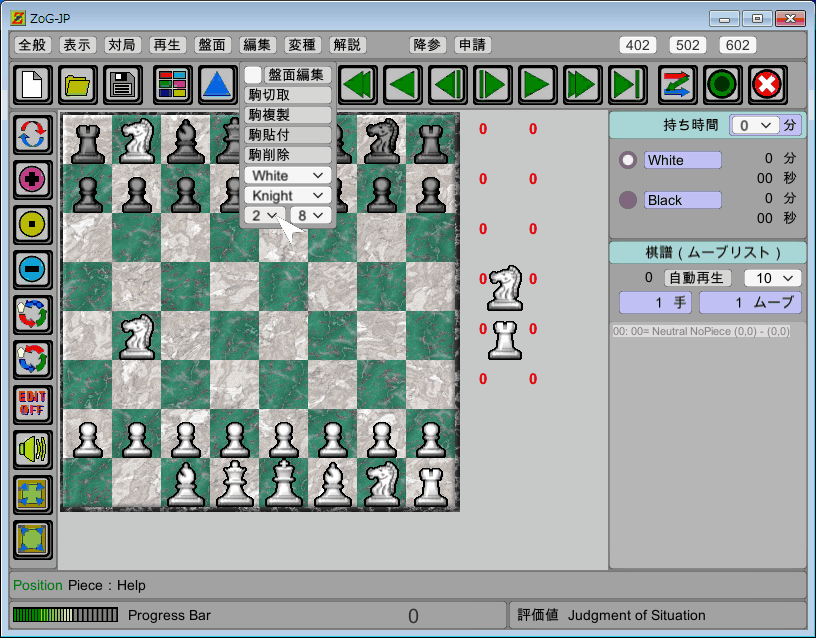Screen dimensions: 816x638
Task: Open a file with the folder icon
Action: 78,84
